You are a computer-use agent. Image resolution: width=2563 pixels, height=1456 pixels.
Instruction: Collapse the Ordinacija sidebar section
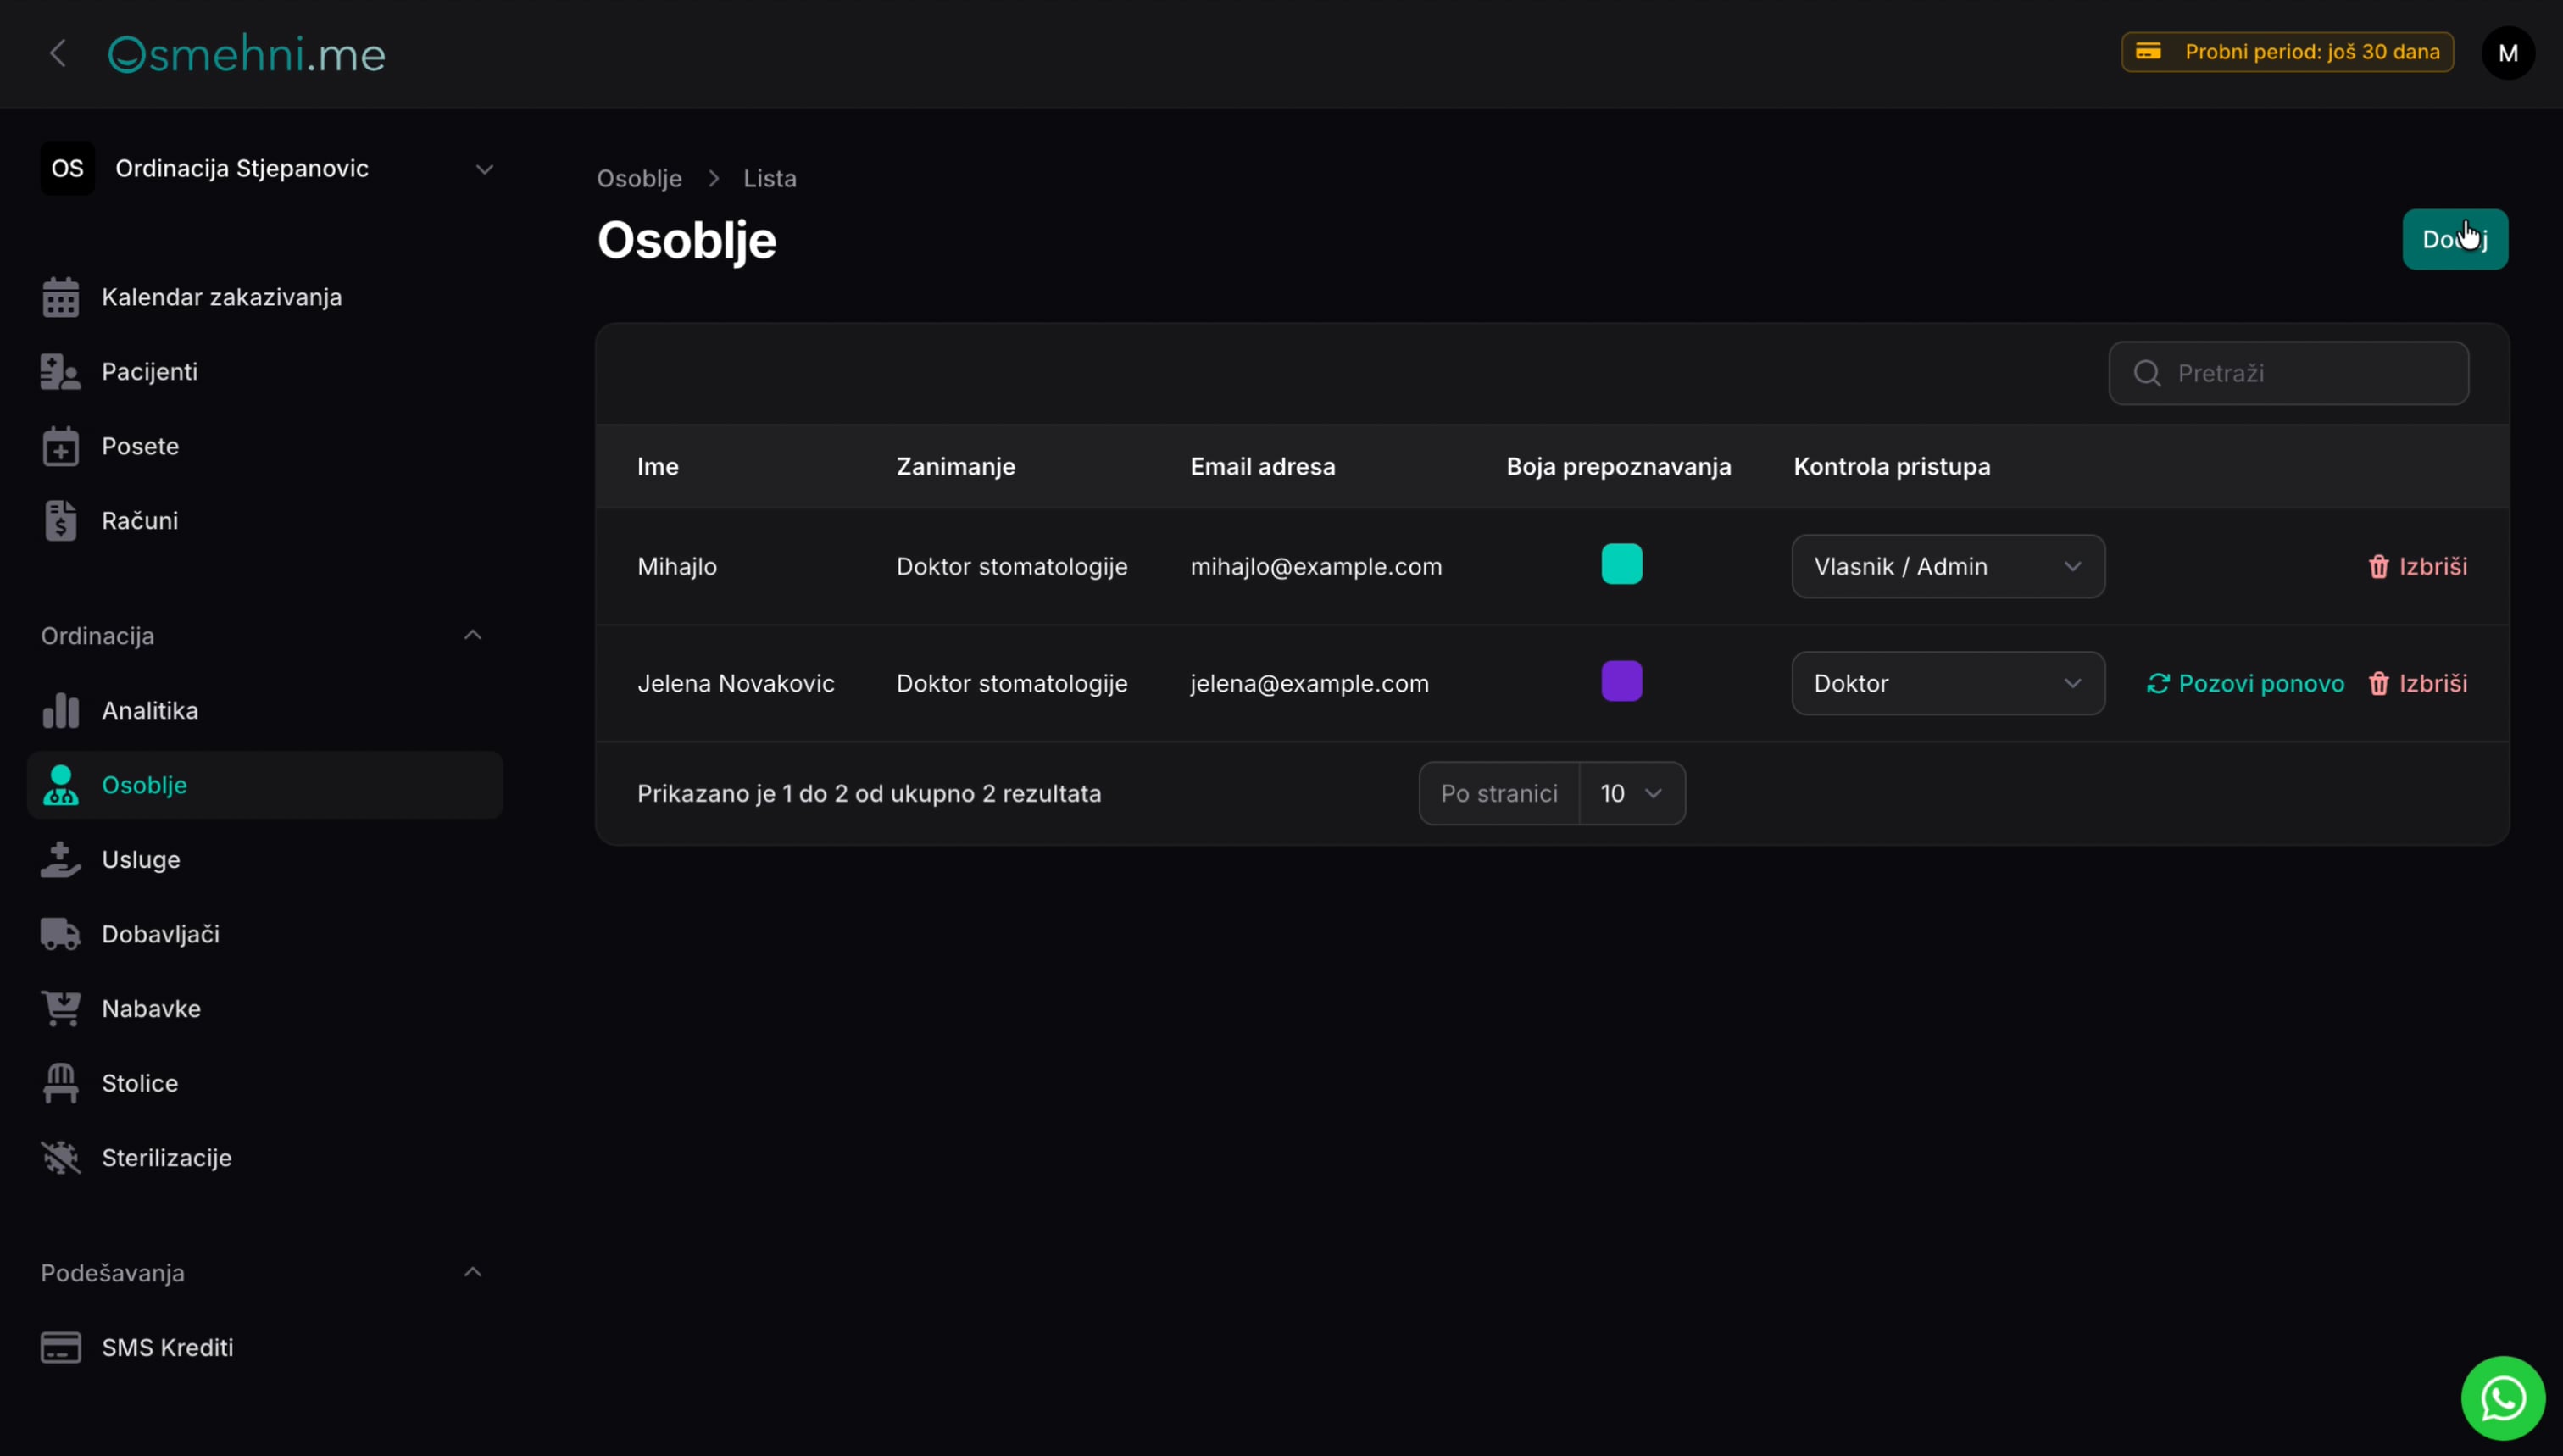pyautogui.click(x=473, y=635)
